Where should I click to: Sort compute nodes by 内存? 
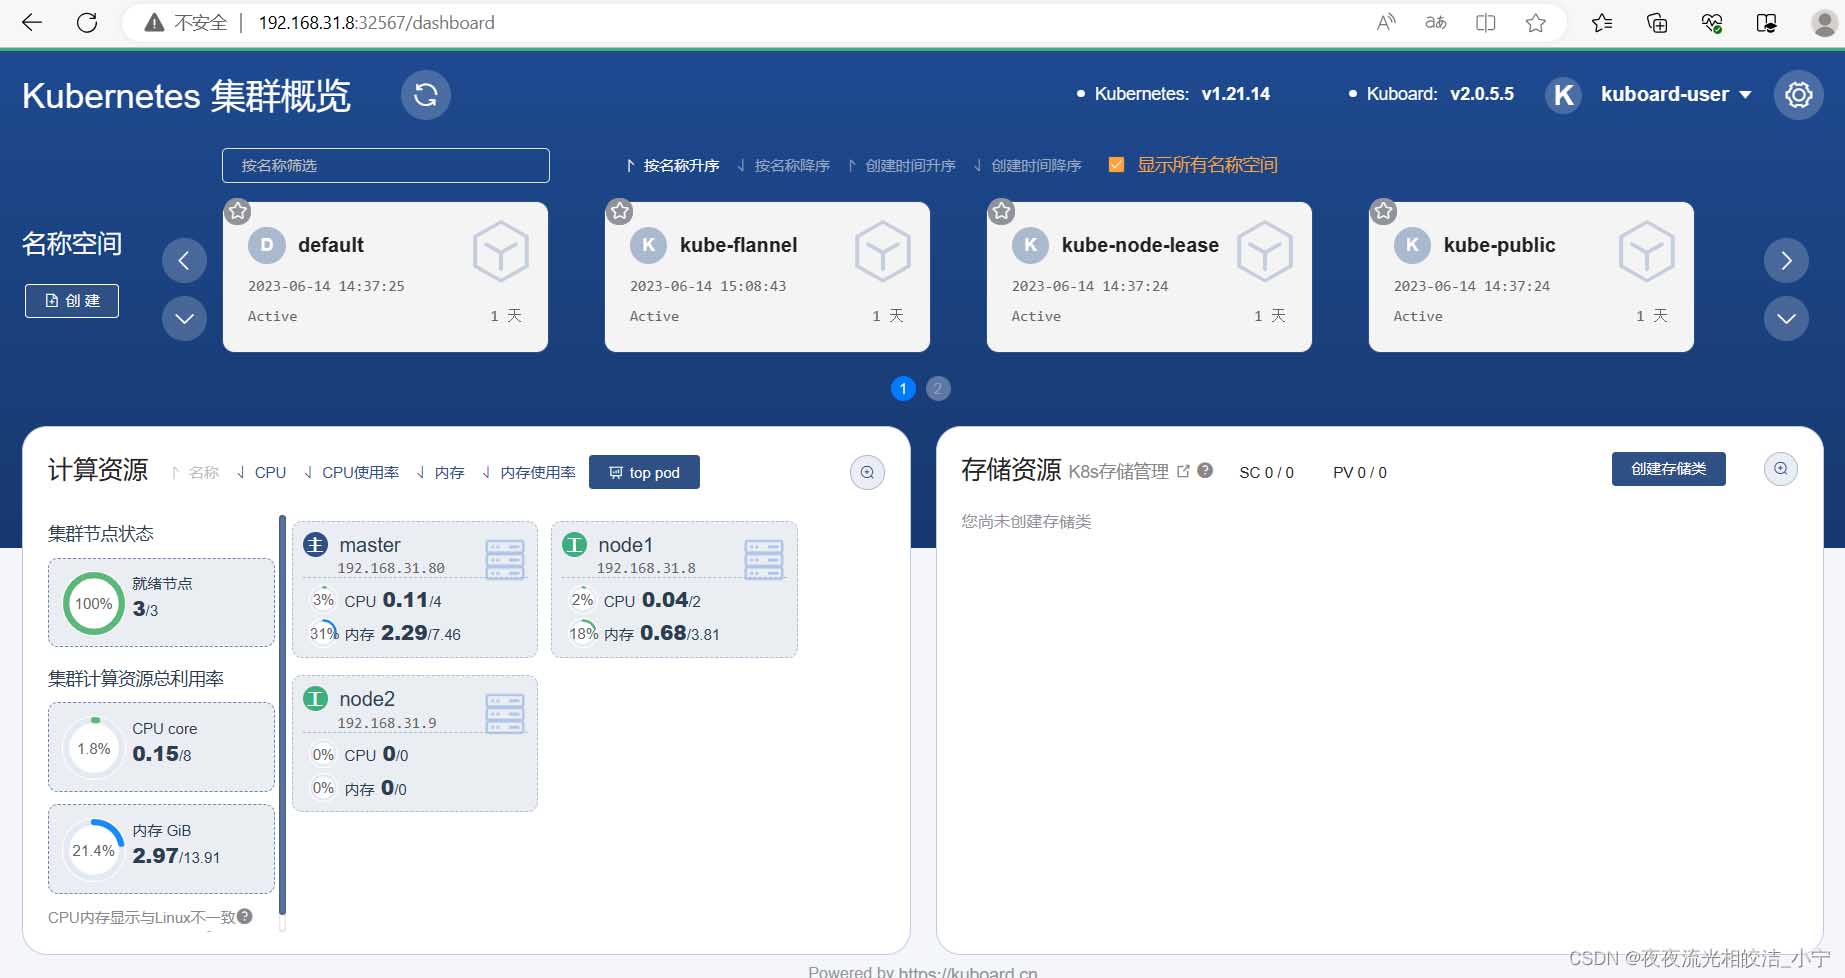click(x=440, y=472)
